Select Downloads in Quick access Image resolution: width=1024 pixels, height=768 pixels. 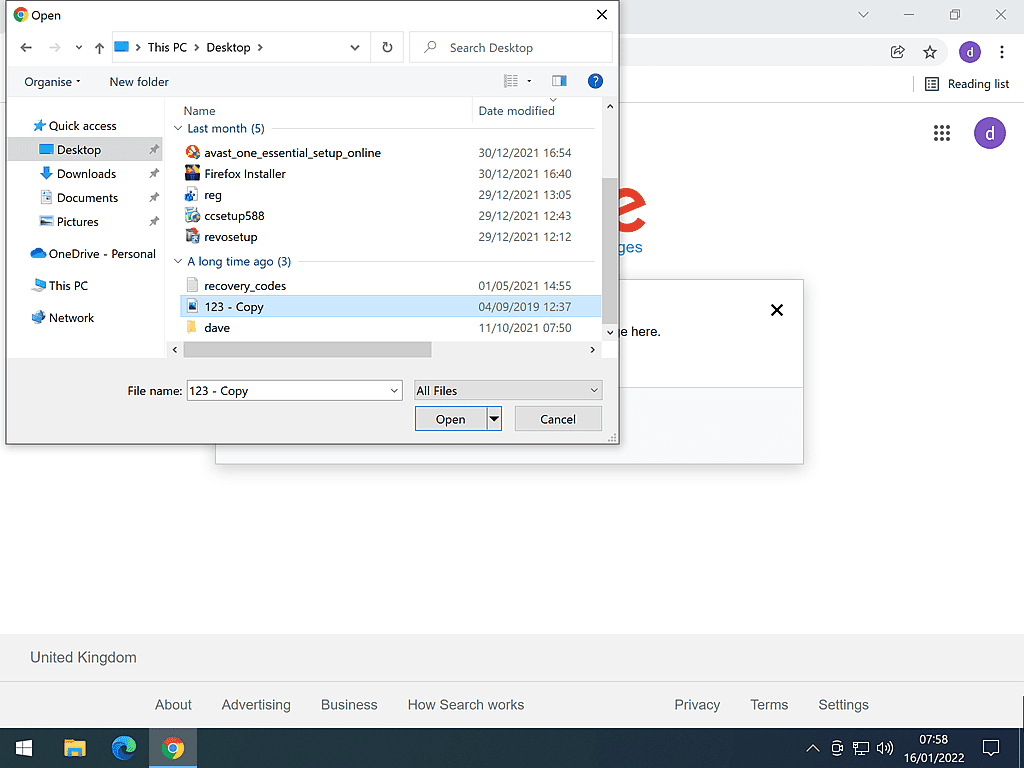pyautogui.click(x=86, y=174)
